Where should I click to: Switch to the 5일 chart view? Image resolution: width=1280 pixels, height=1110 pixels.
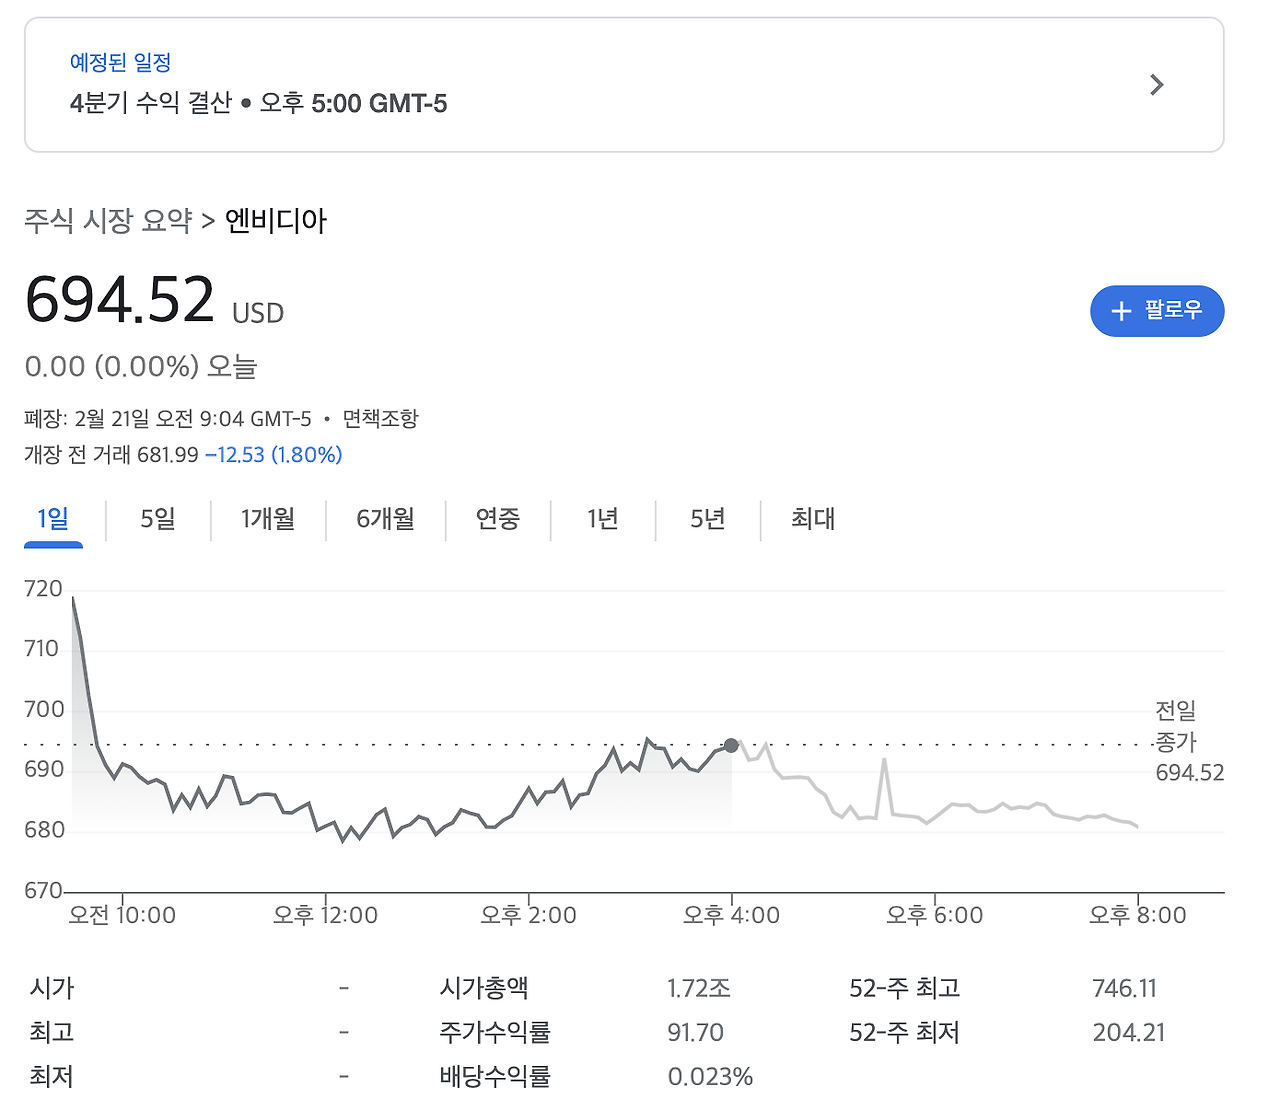click(156, 519)
